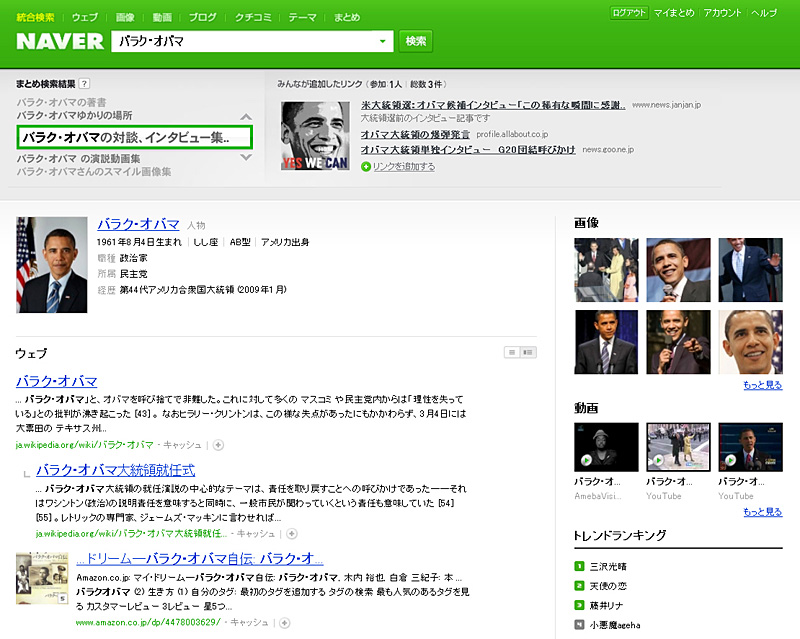Screen dimensions: 800x639
Task: Click the green plus icon next to リンクを追加する
Action: click(x=366, y=167)
